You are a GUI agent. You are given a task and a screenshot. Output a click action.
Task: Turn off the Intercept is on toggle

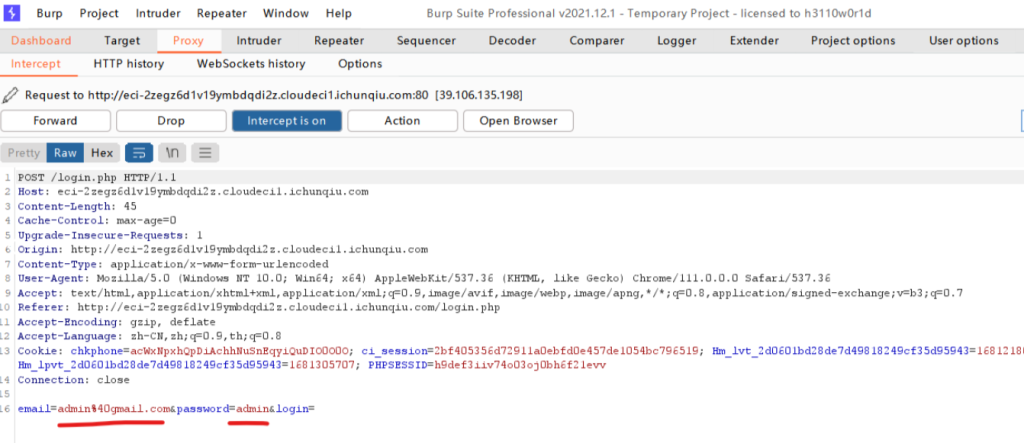tap(287, 121)
